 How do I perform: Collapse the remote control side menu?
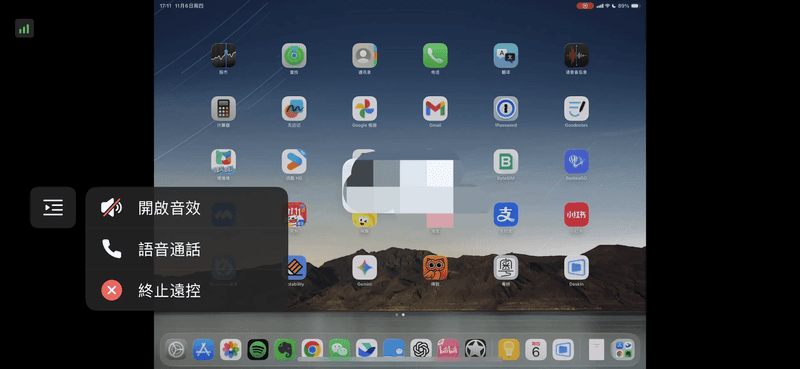tap(53, 207)
